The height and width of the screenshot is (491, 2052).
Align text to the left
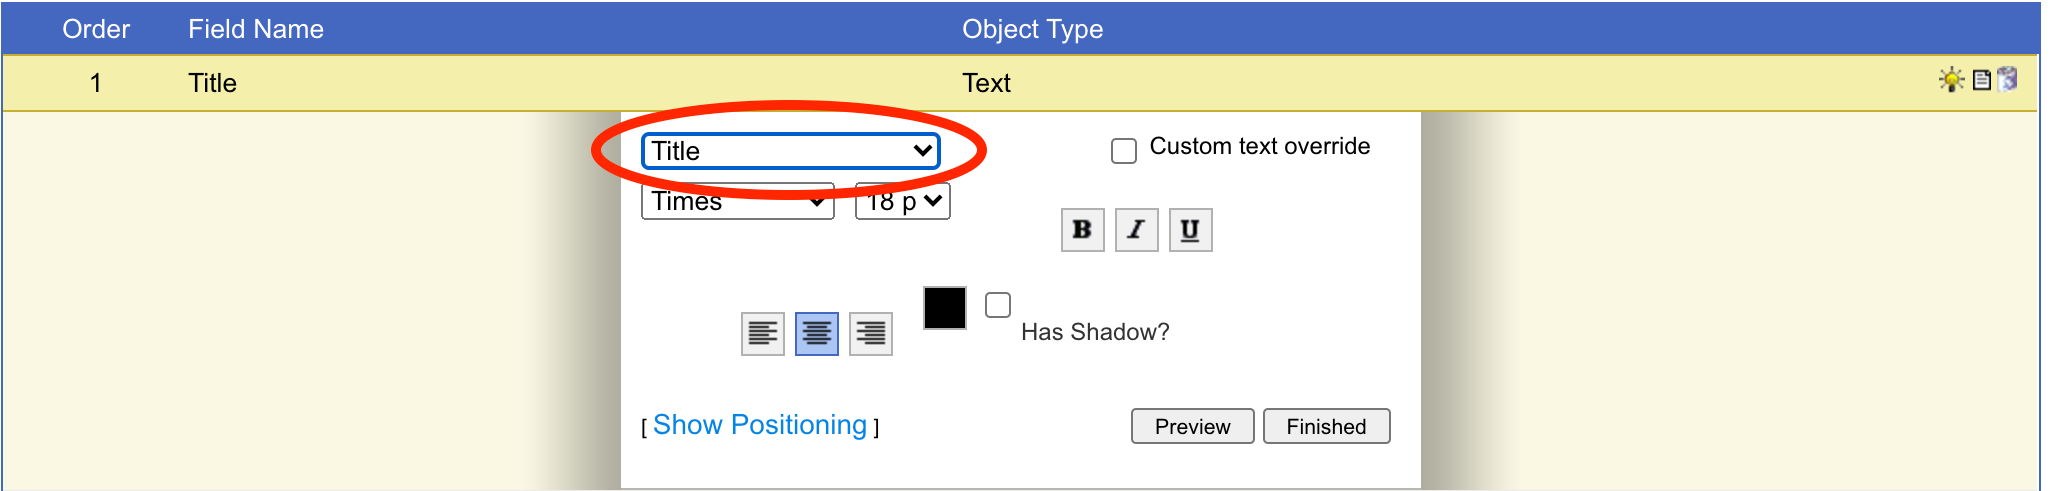(763, 334)
